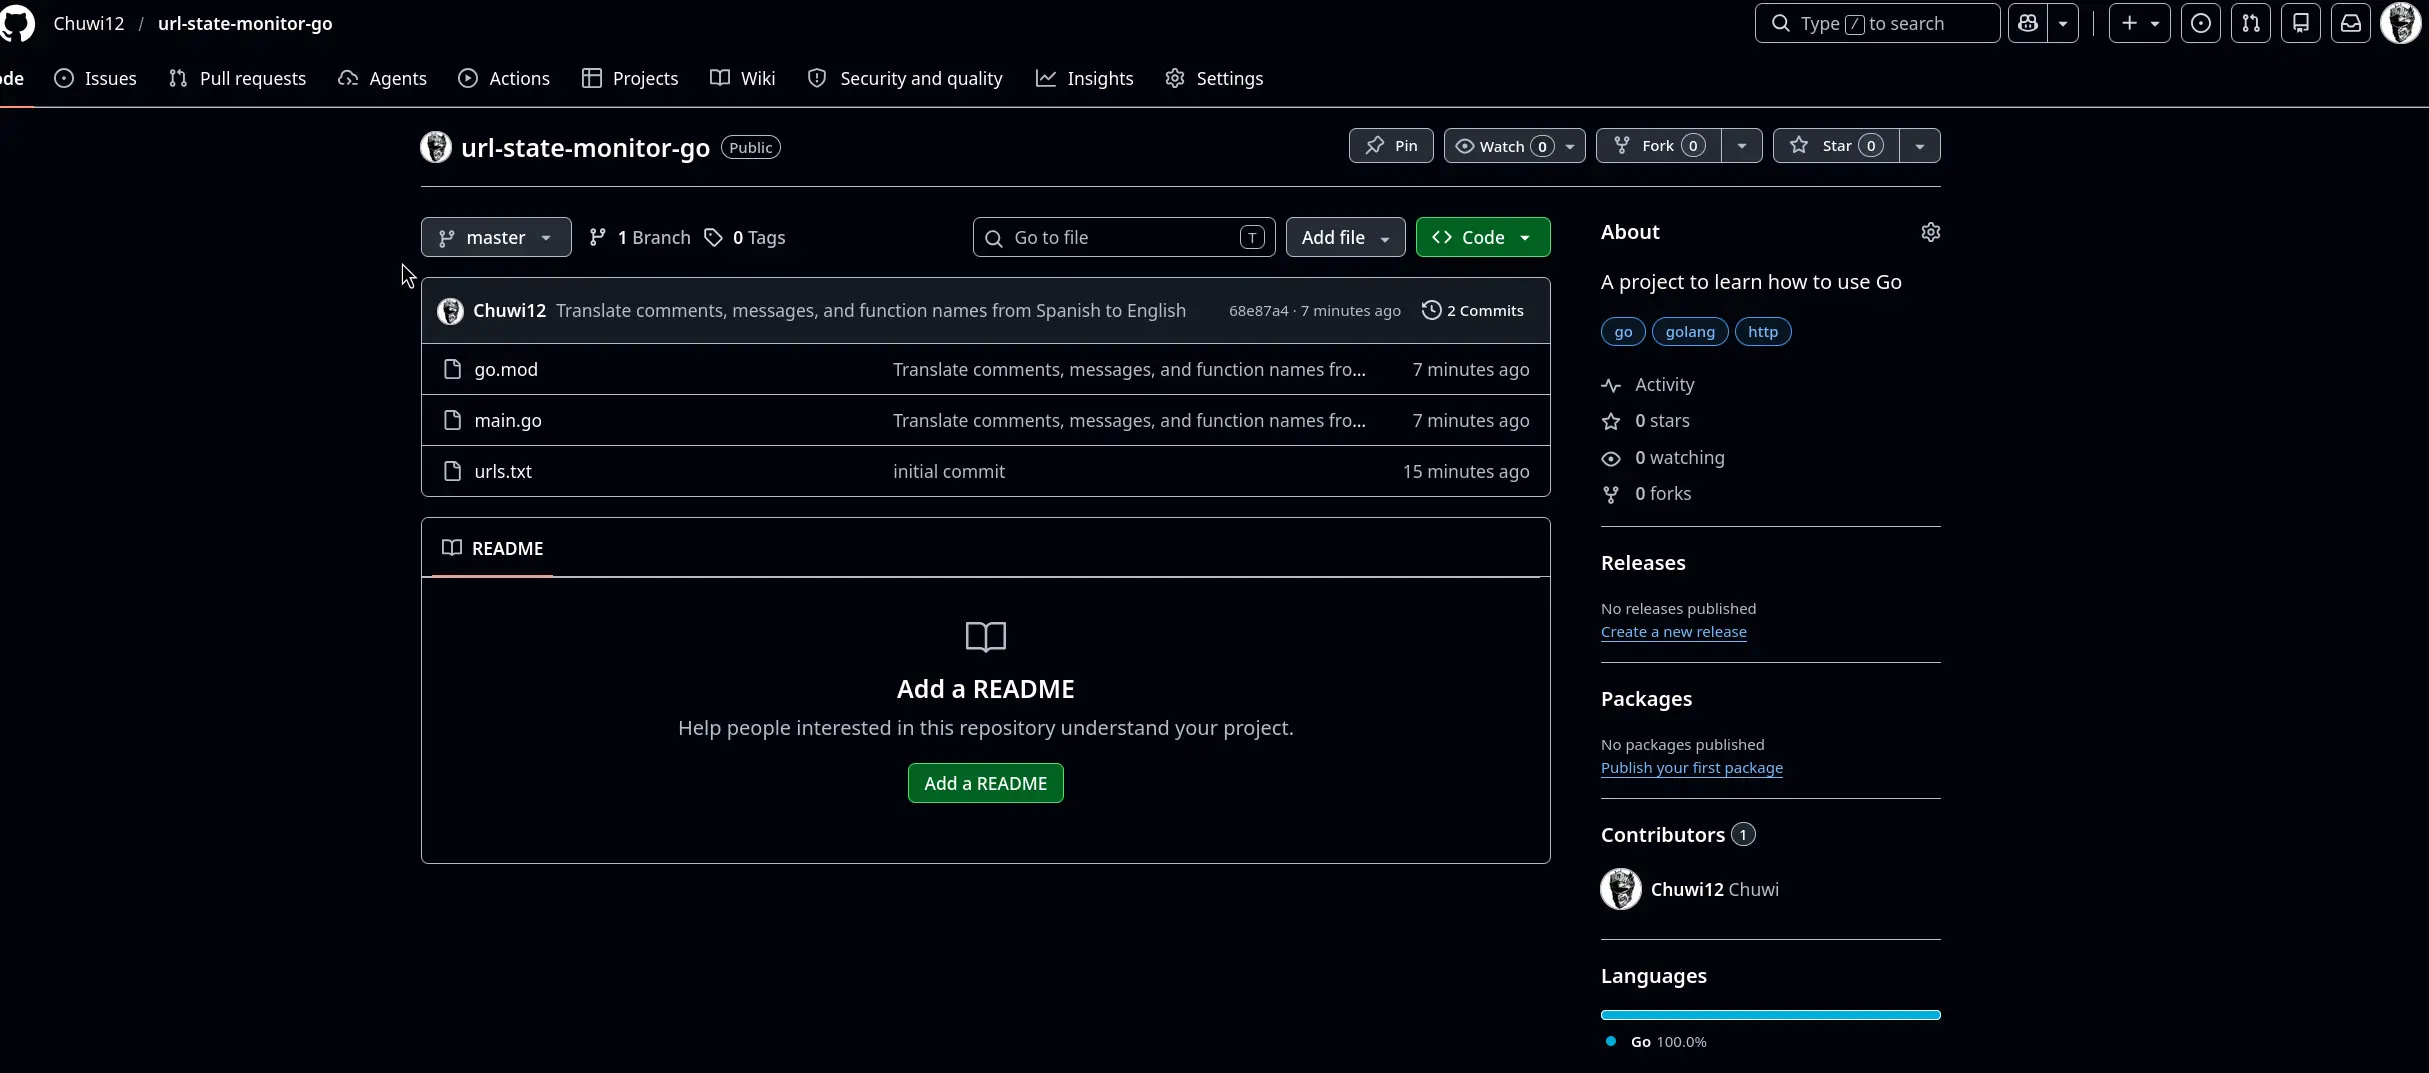
Task: Fork the repository with the Fork button
Action: coord(1659,145)
